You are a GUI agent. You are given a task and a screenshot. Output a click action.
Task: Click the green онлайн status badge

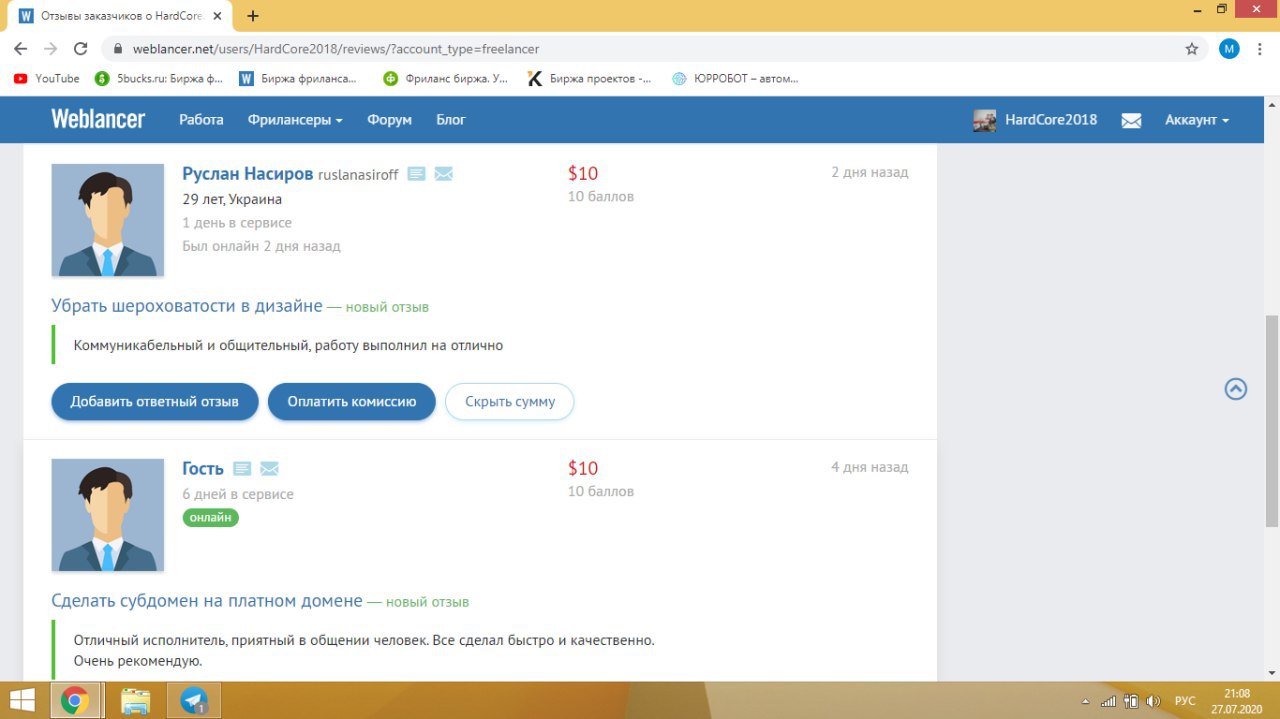click(210, 517)
